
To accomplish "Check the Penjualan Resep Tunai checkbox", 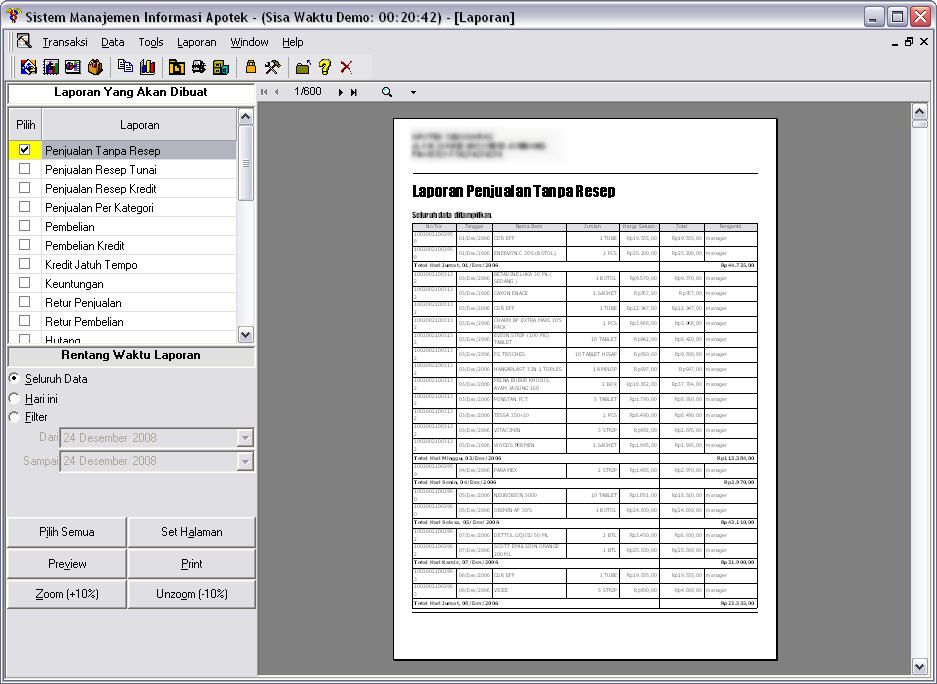I will pyautogui.click(x=25, y=169).
